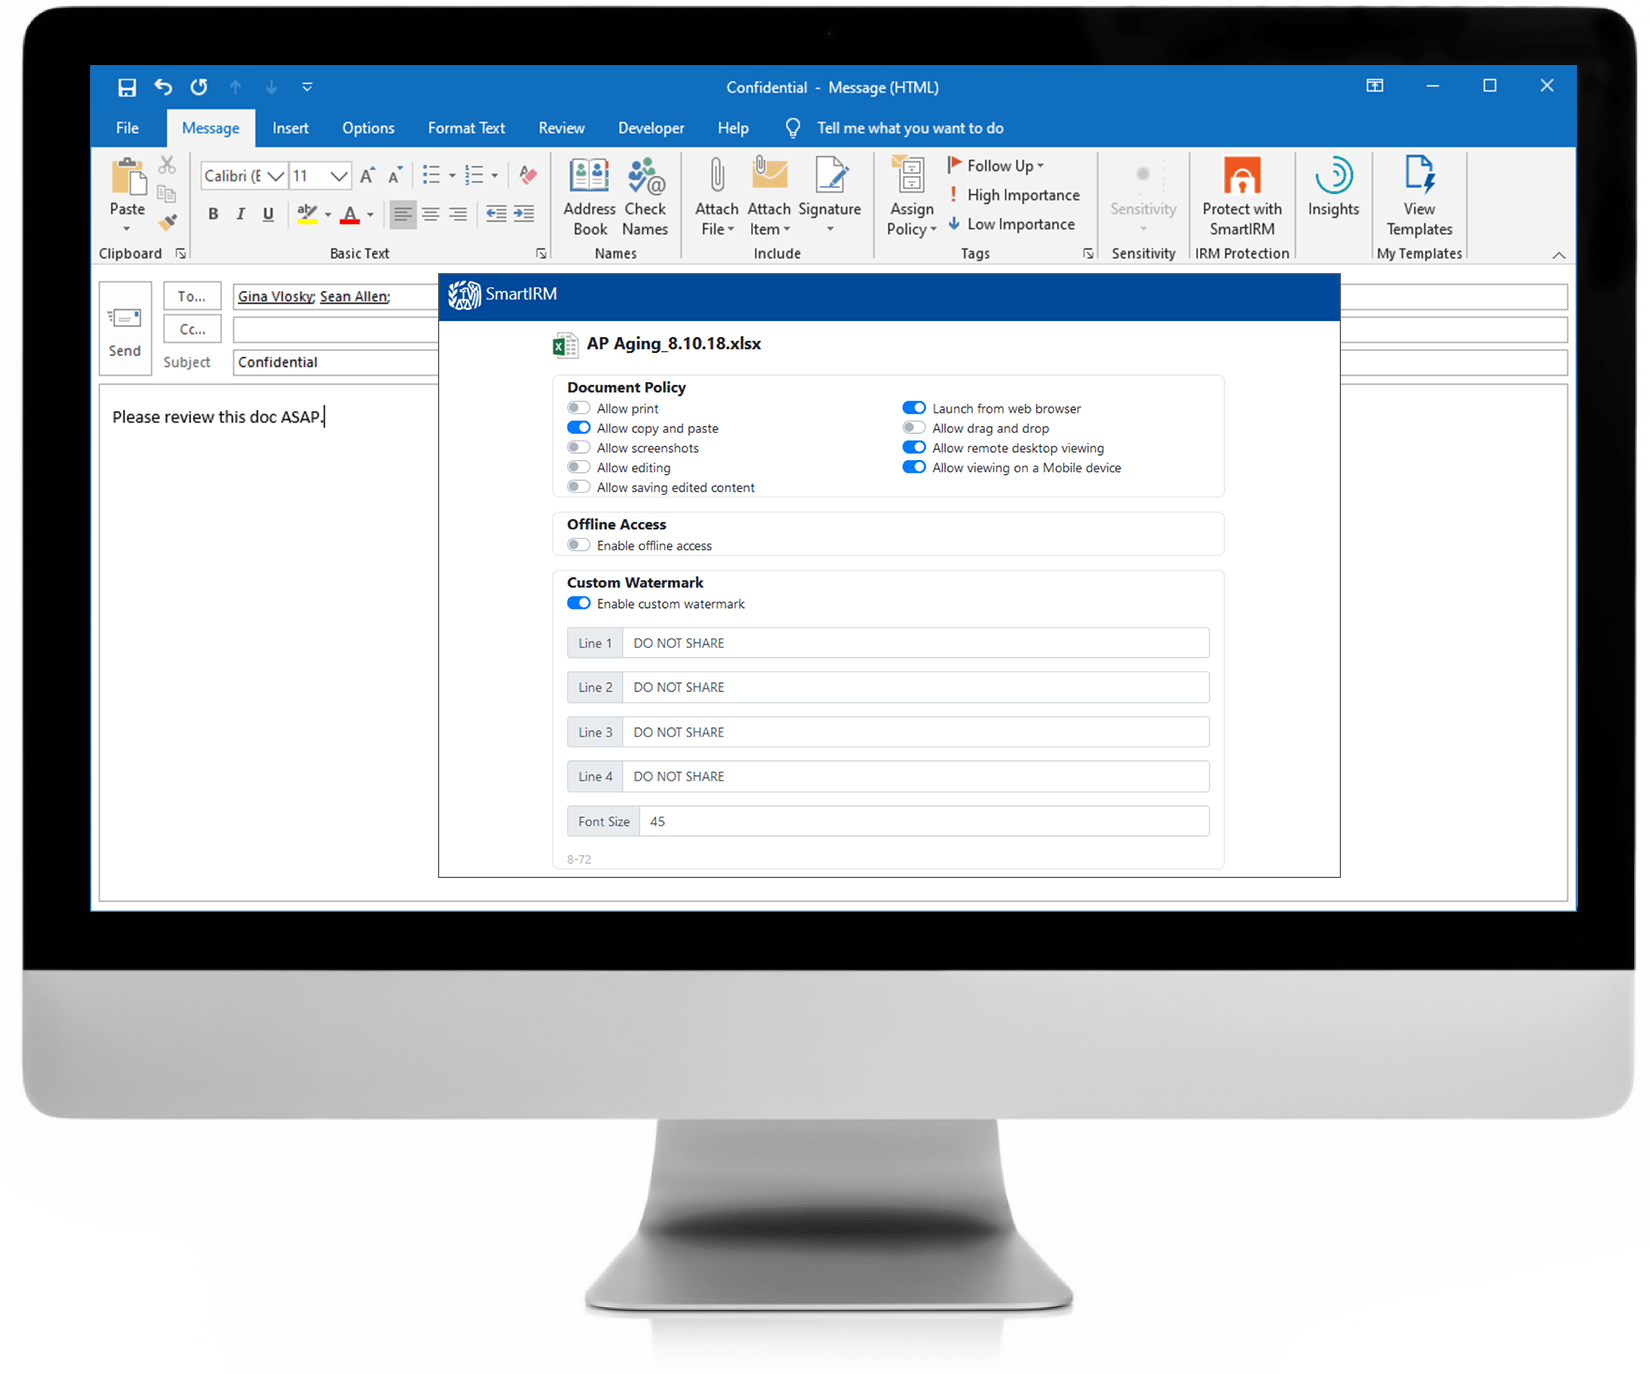Click the watermark Line 1 text field
The height and width of the screenshot is (1375, 1650).
click(x=914, y=643)
